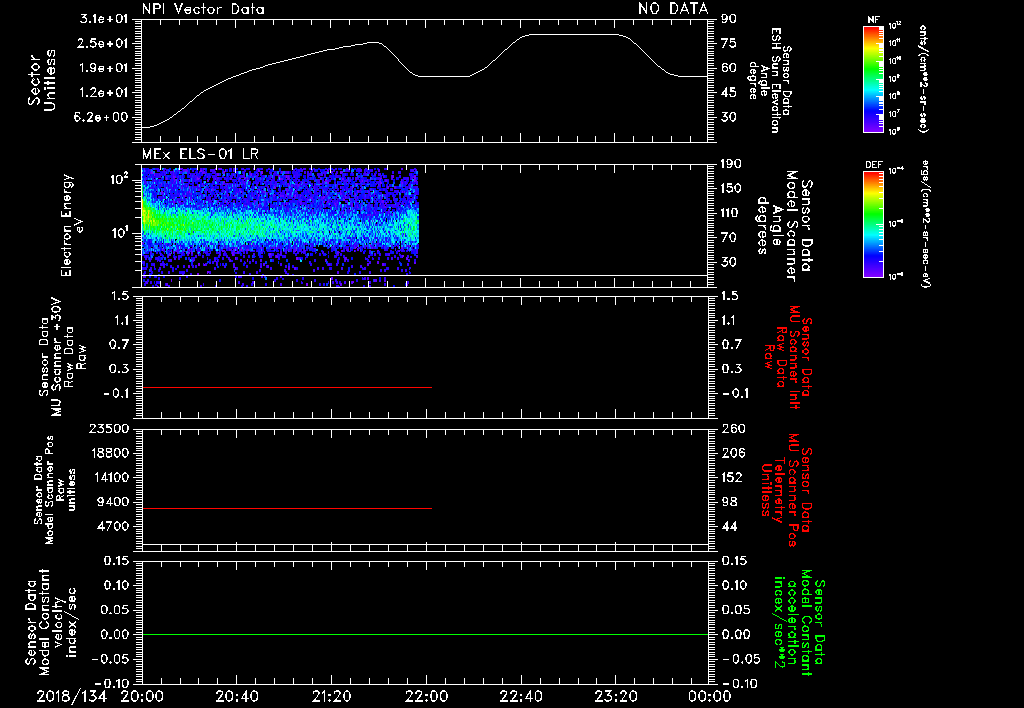1024x708 pixels.
Task: Click the '4700' scanner position tick label
Action: pos(113,526)
